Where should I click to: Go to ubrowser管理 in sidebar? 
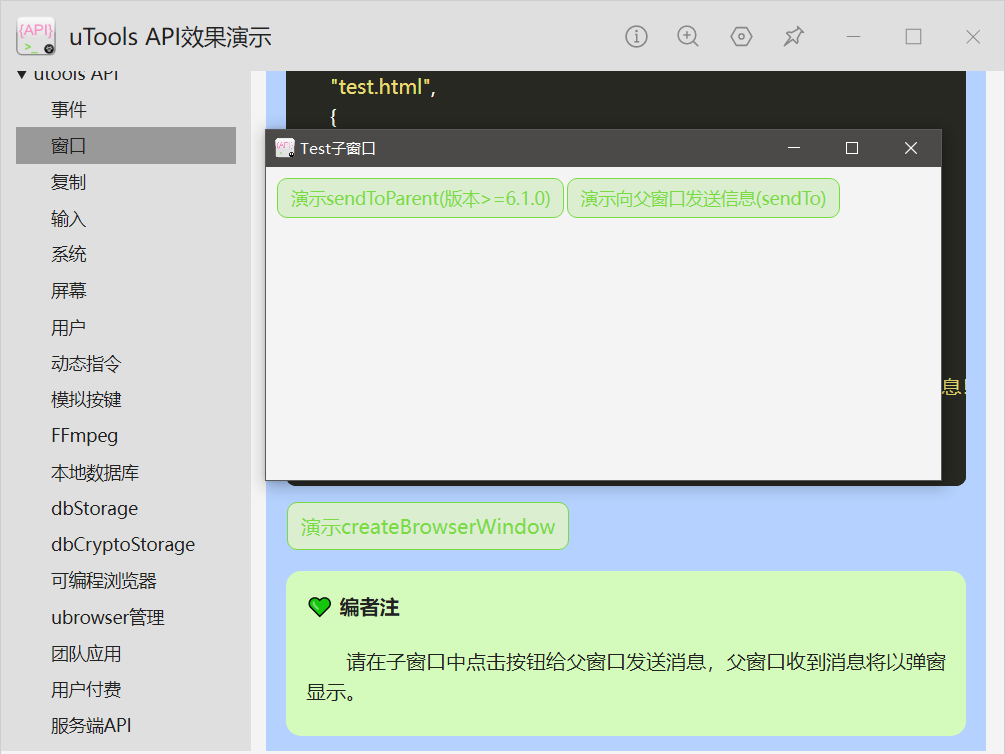pyautogui.click(x=126, y=617)
